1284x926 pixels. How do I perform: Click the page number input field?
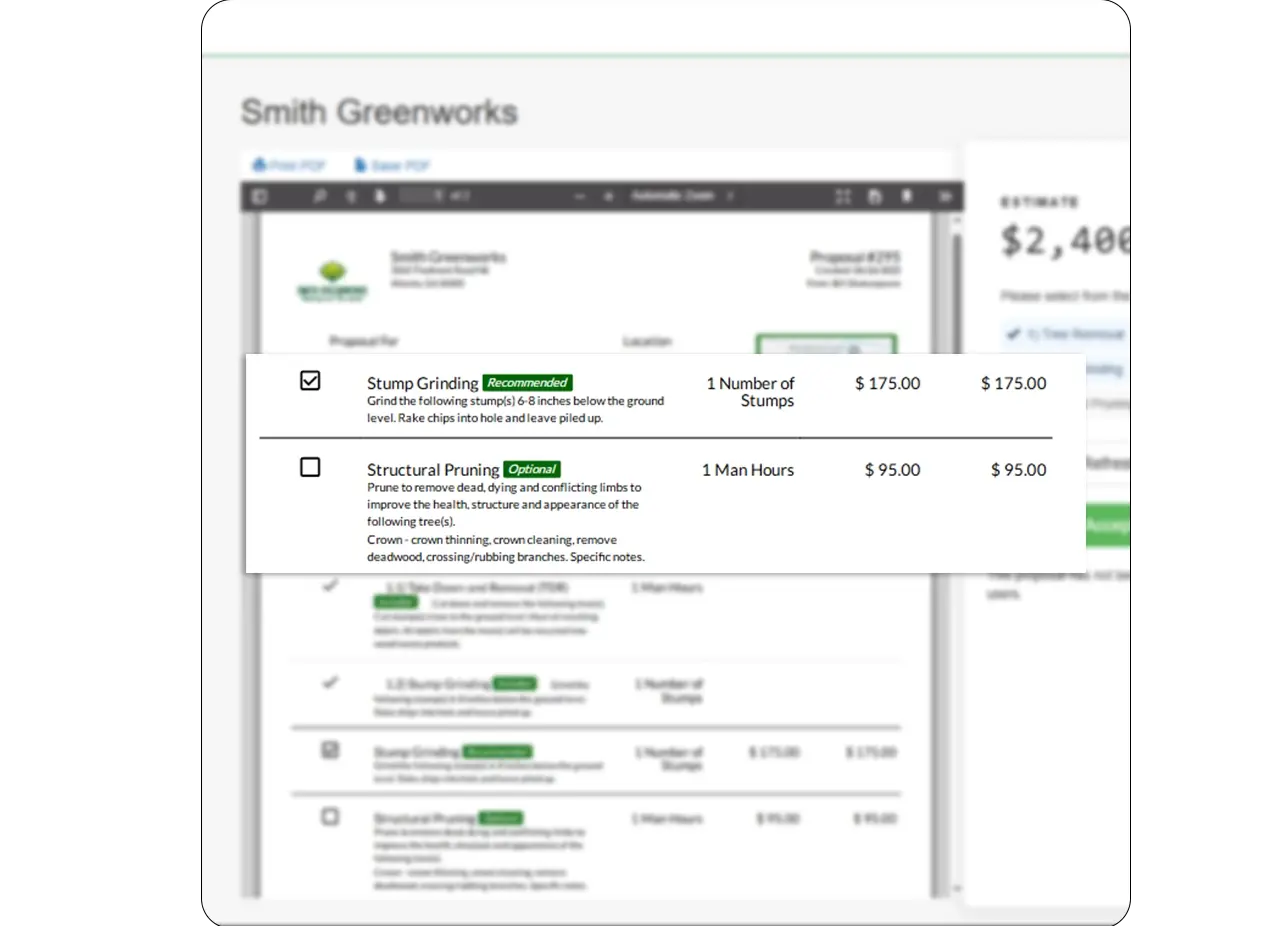(x=422, y=197)
